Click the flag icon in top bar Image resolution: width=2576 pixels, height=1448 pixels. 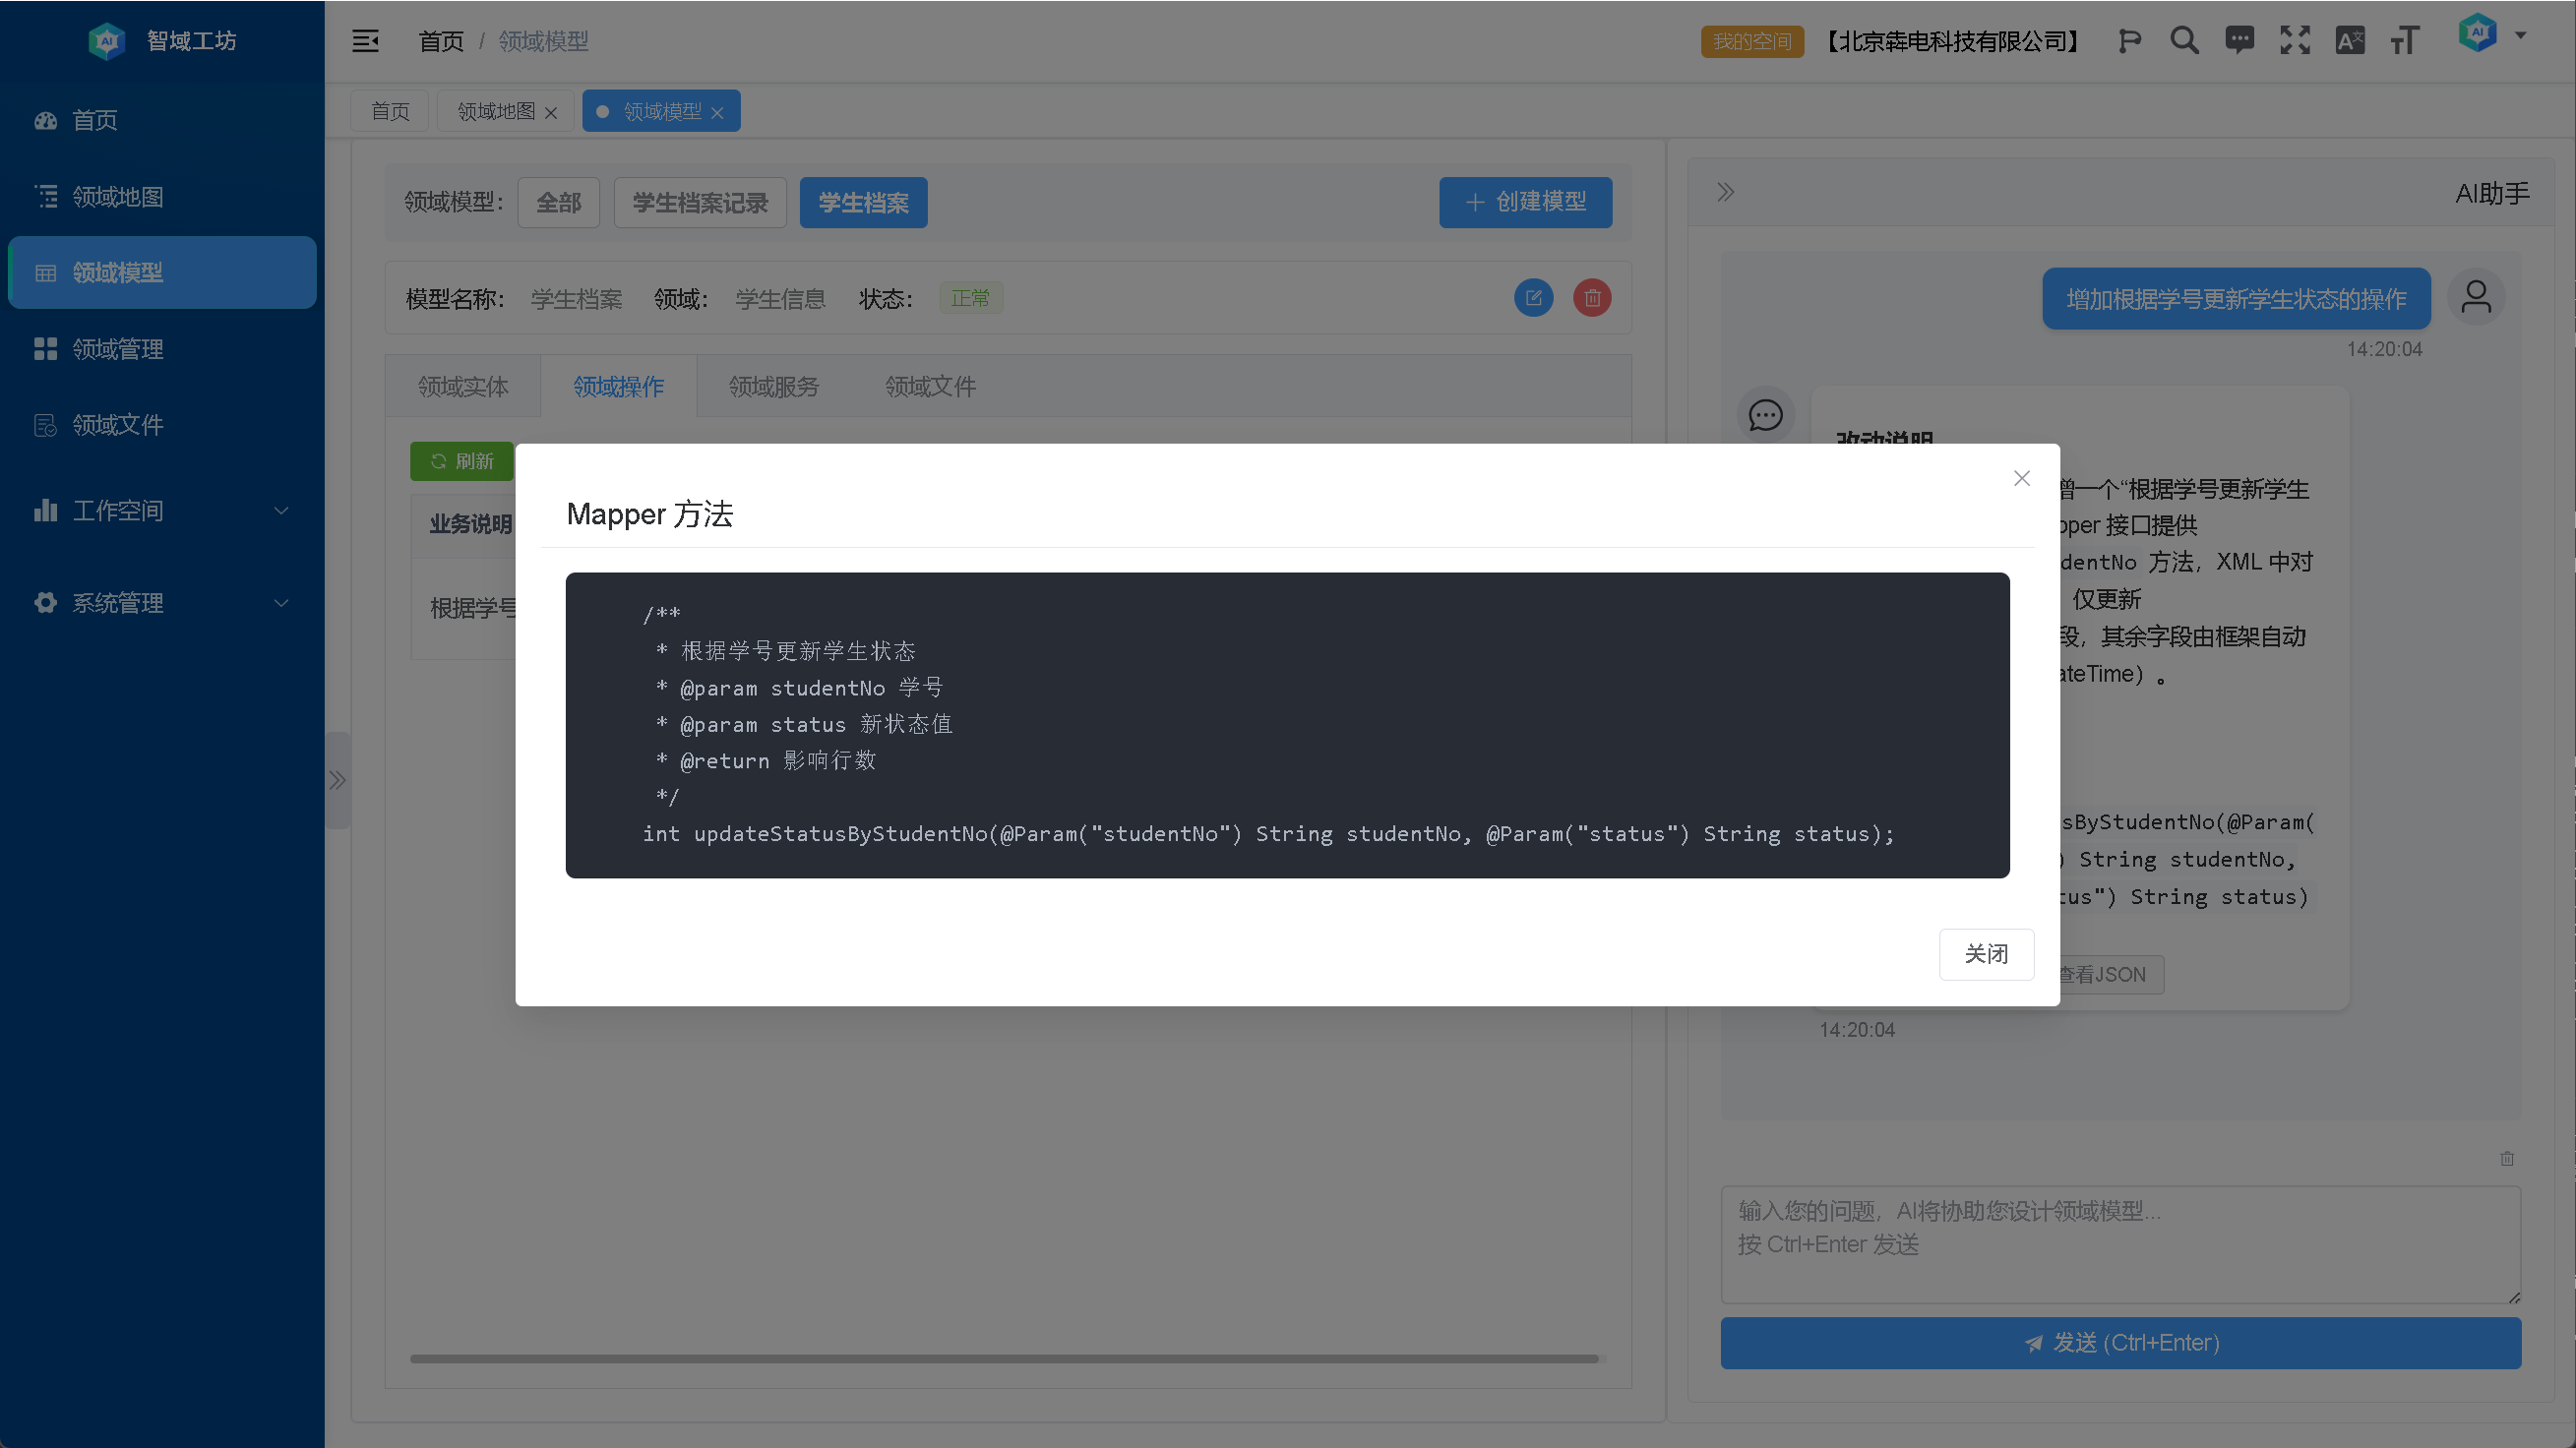[2129, 41]
